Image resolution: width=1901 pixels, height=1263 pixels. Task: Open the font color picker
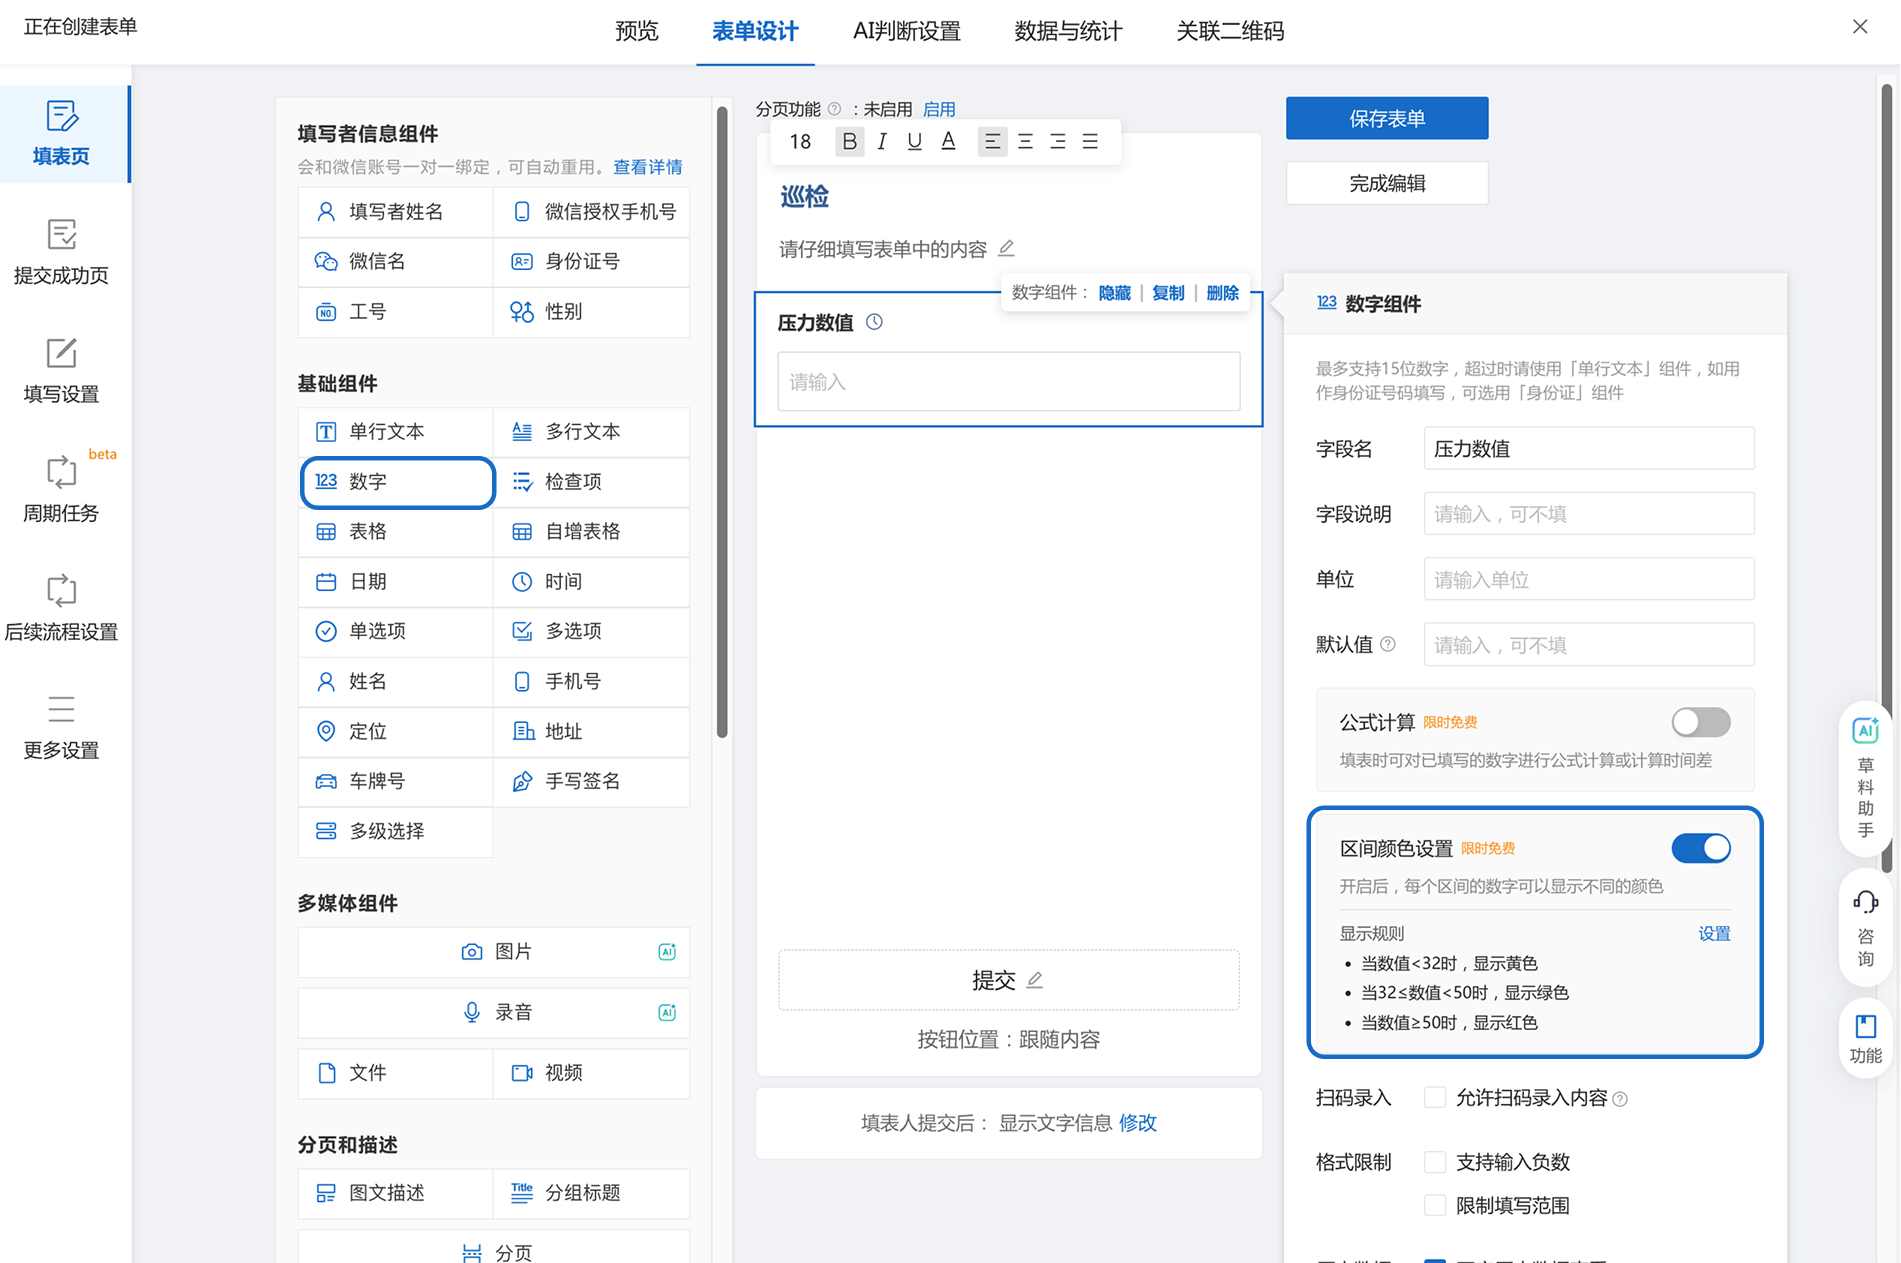[x=948, y=141]
